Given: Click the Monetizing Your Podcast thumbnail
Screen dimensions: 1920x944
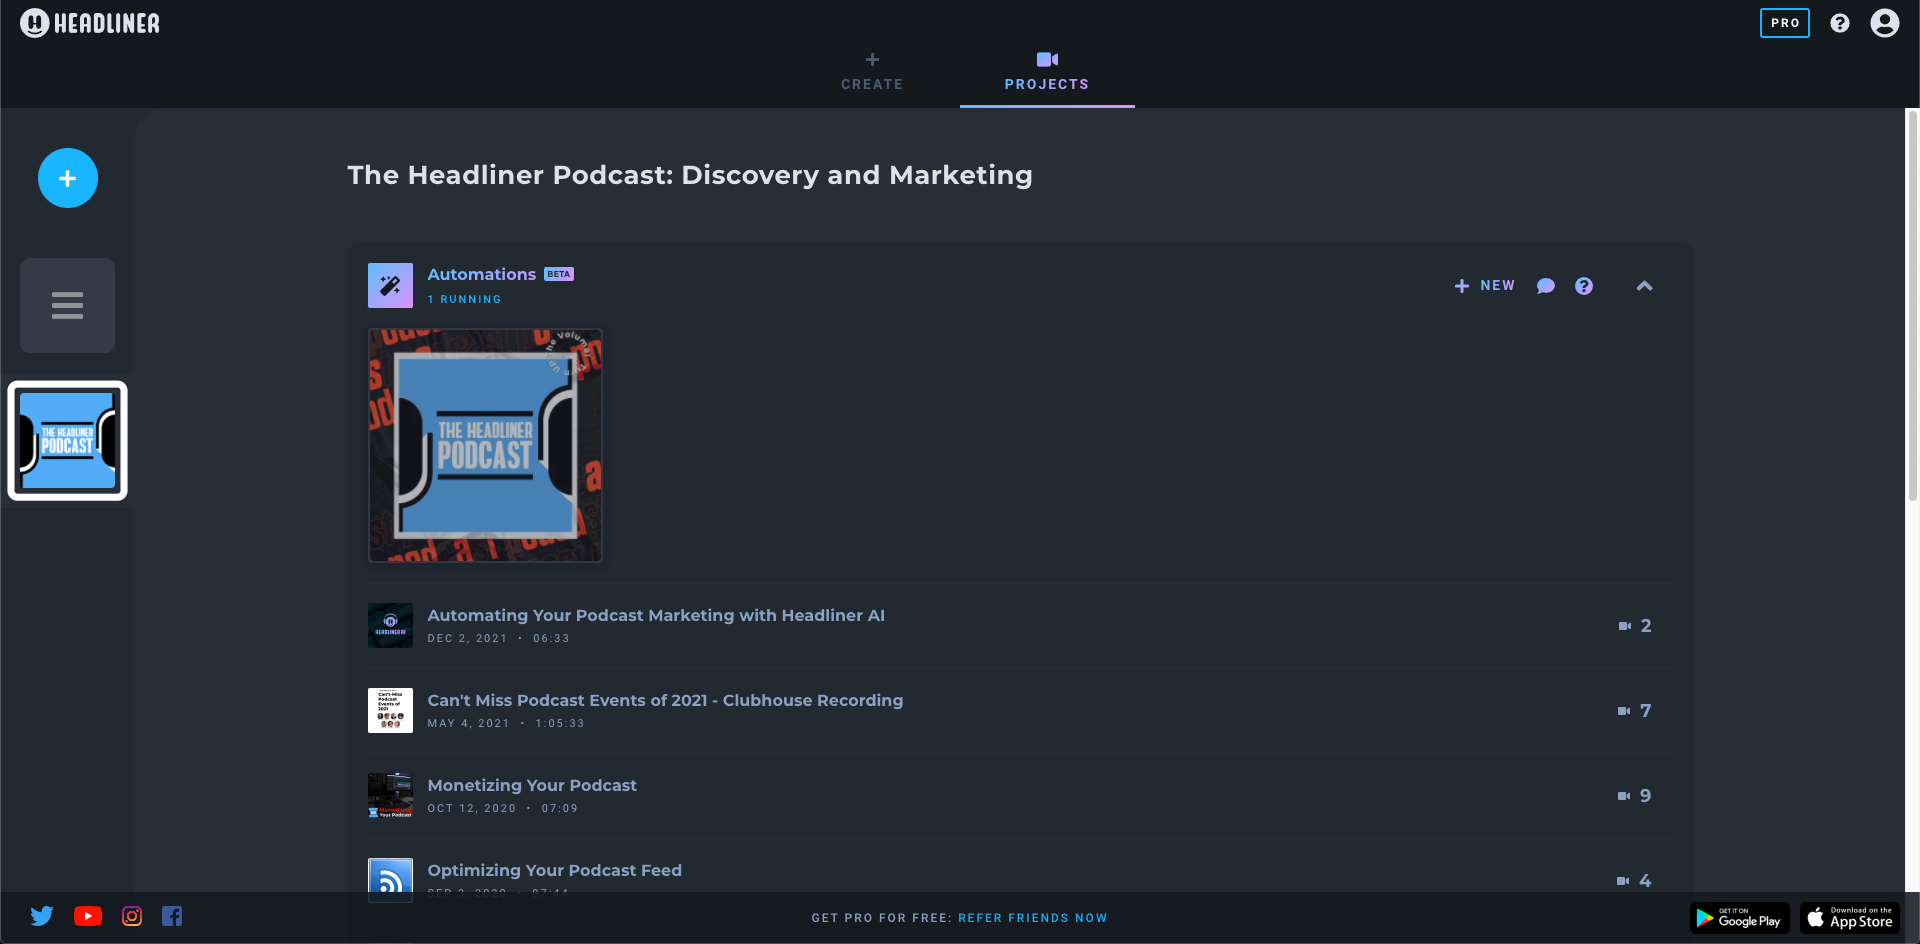Looking at the screenshot, I should click(390, 795).
